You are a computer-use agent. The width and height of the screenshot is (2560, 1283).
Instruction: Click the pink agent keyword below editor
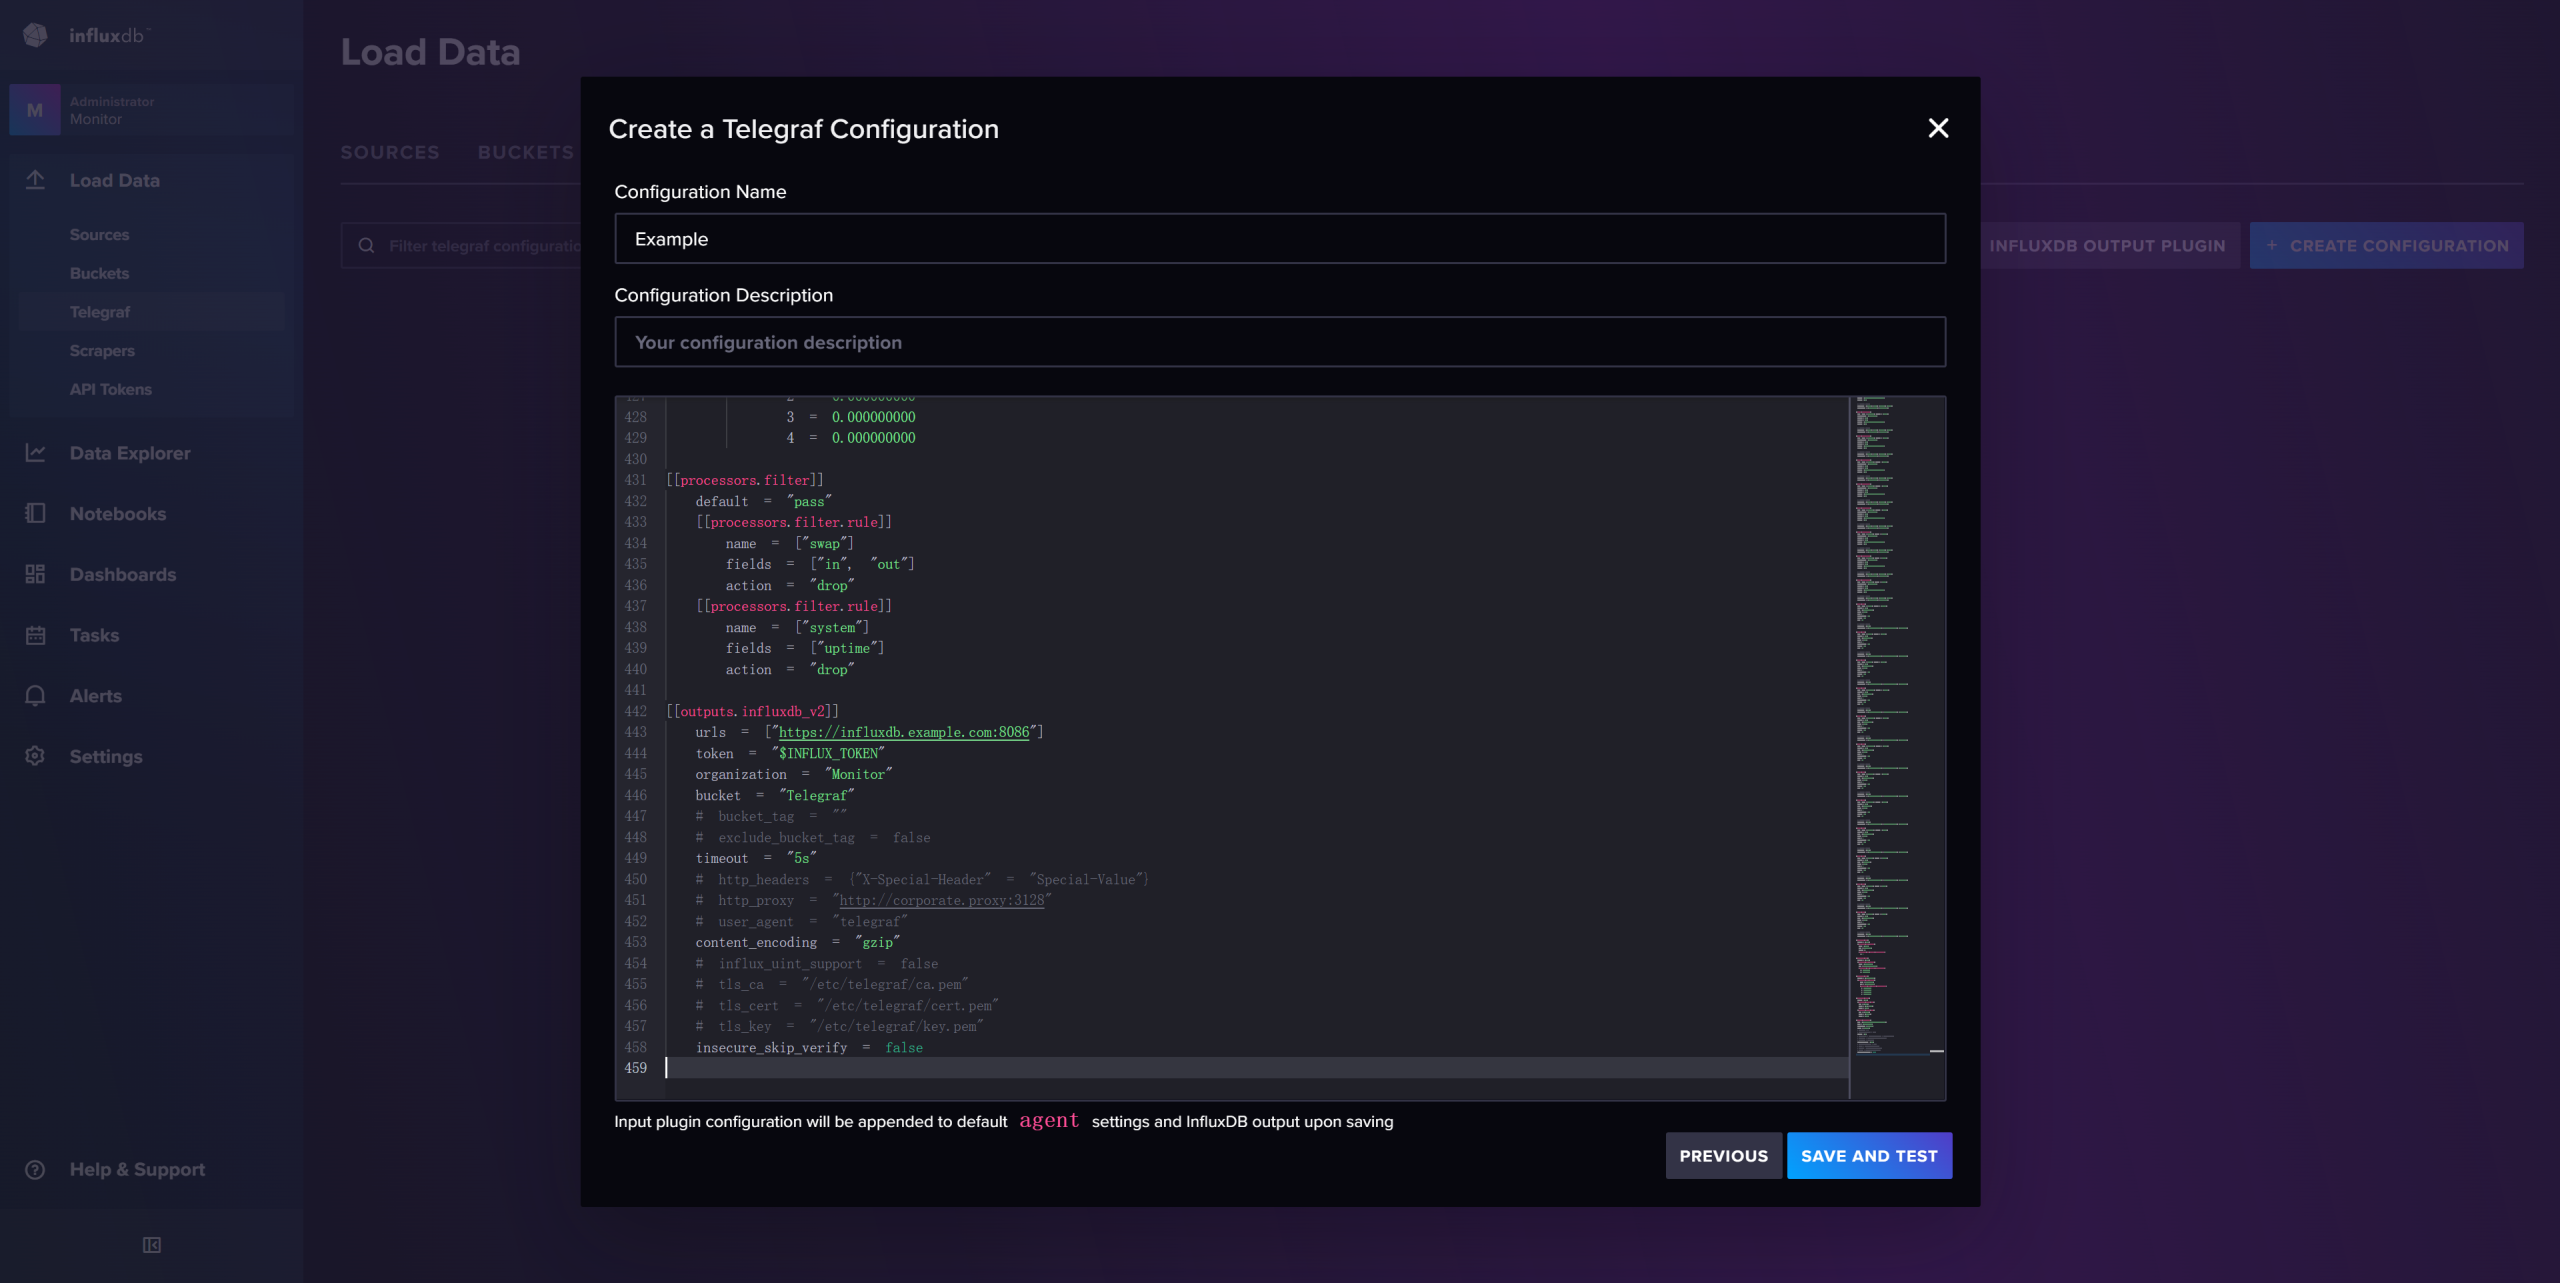pos(1049,1121)
